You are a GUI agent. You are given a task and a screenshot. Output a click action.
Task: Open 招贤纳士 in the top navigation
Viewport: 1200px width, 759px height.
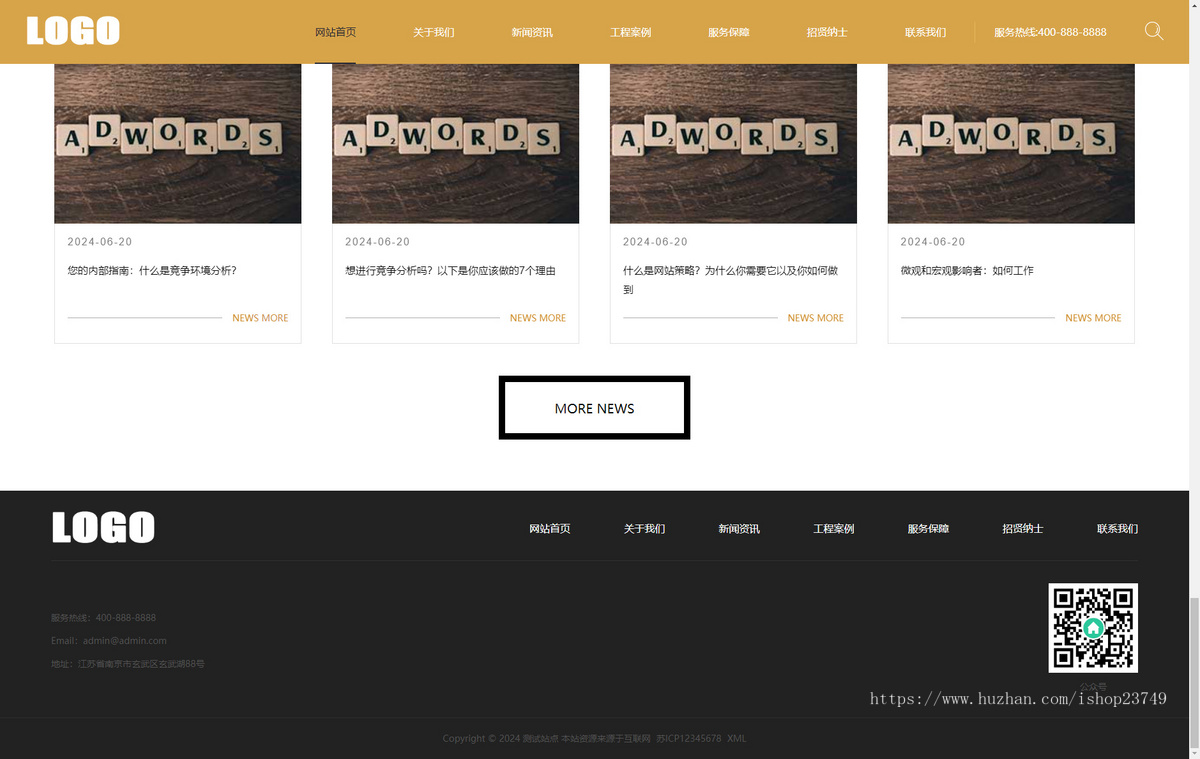827,32
